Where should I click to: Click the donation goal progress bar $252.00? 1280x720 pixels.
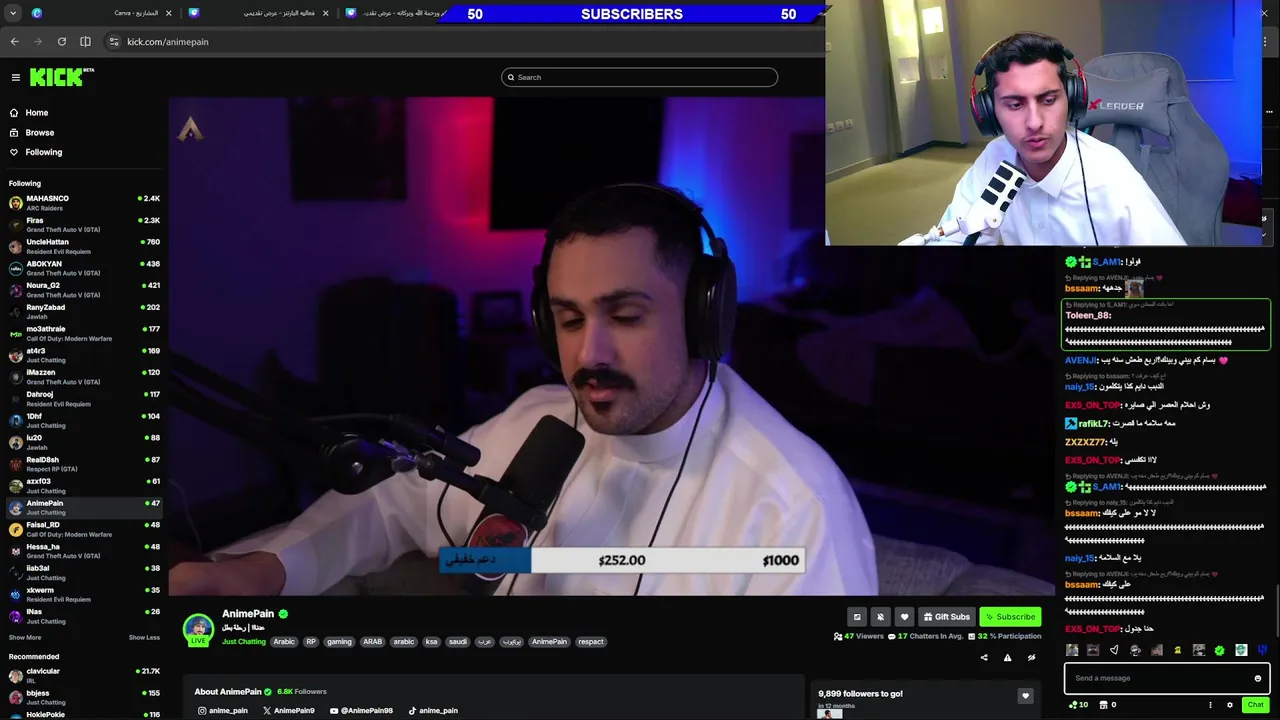623,560
